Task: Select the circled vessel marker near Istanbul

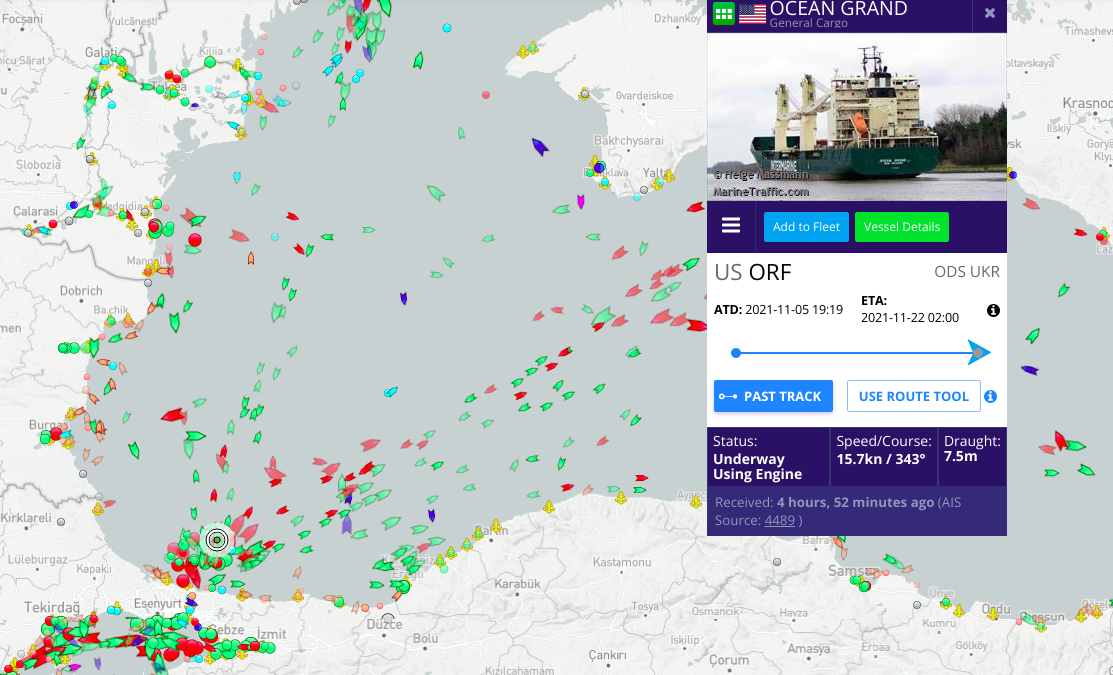Action: (217, 540)
